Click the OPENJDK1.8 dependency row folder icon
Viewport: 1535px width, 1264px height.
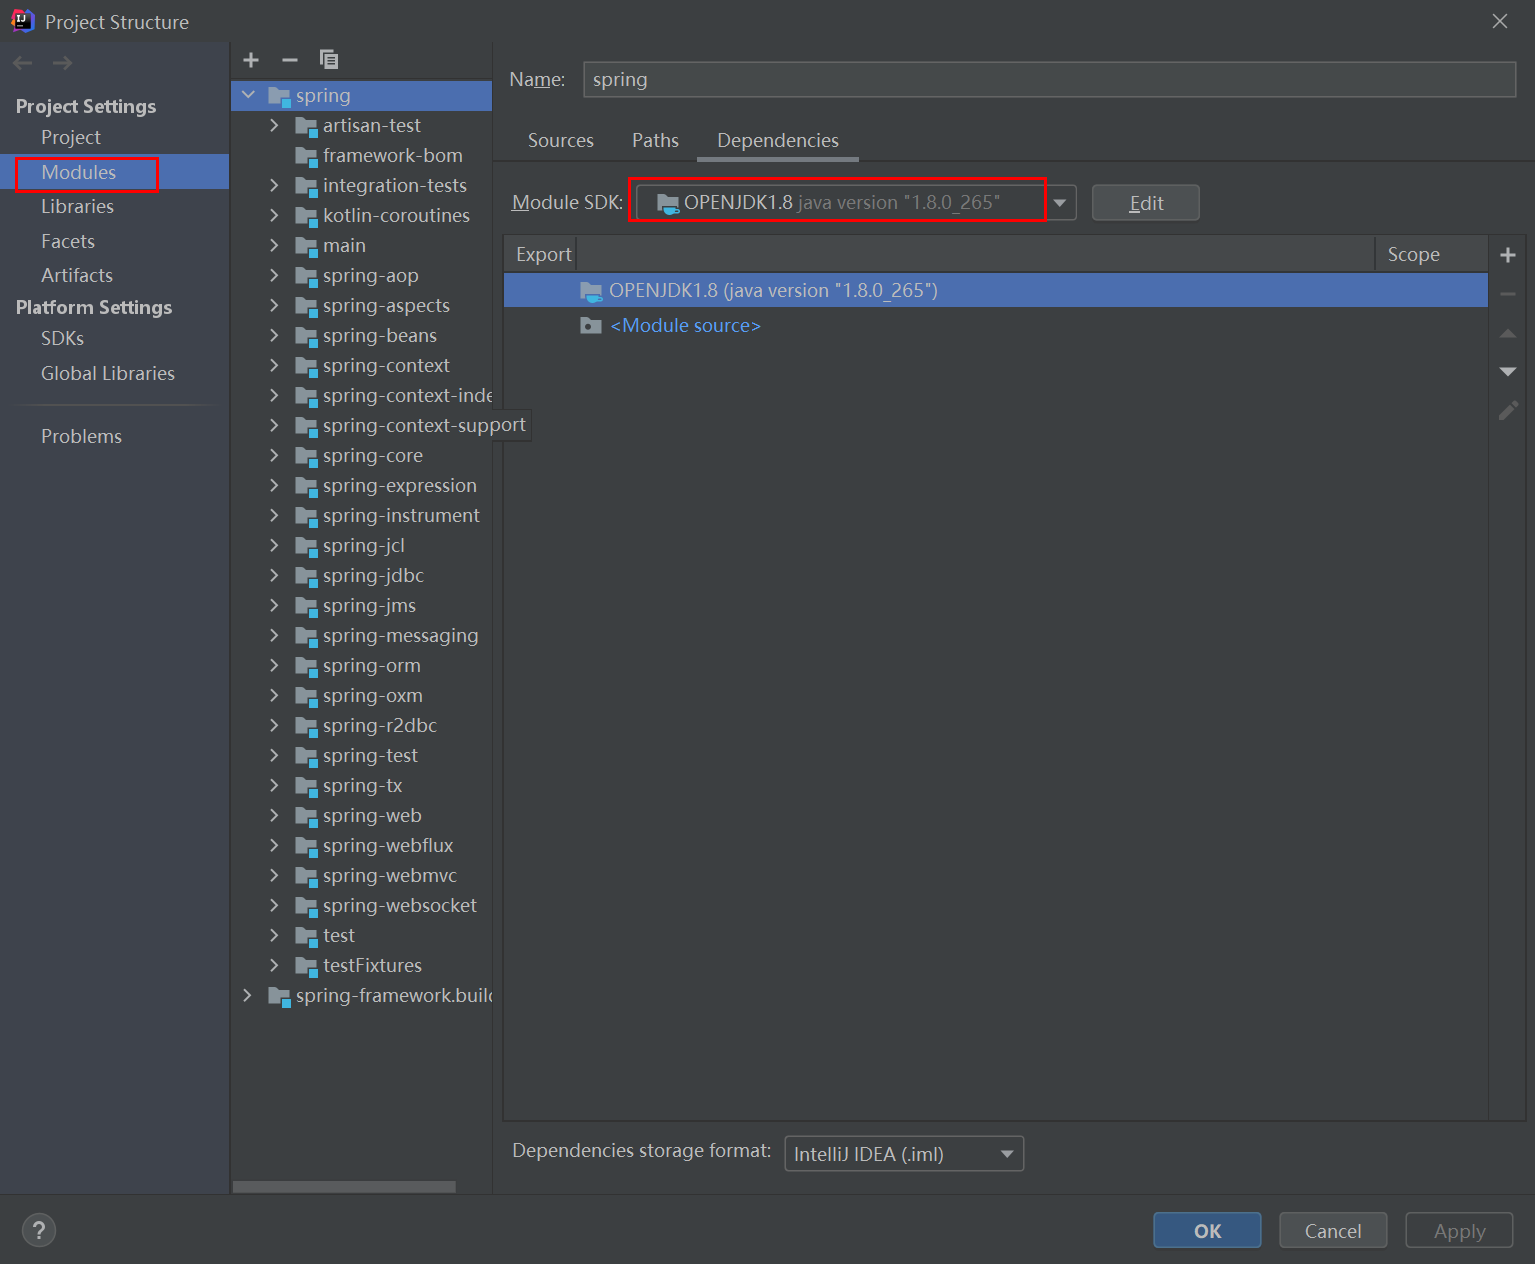[x=591, y=291]
